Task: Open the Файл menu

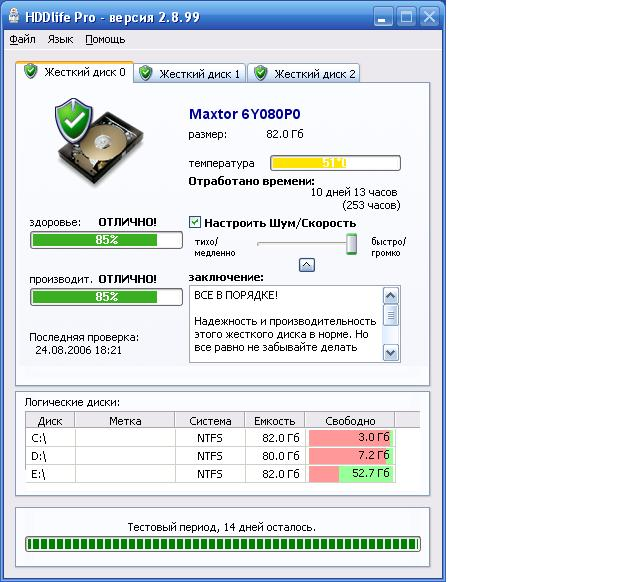Action: pos(22,39)
